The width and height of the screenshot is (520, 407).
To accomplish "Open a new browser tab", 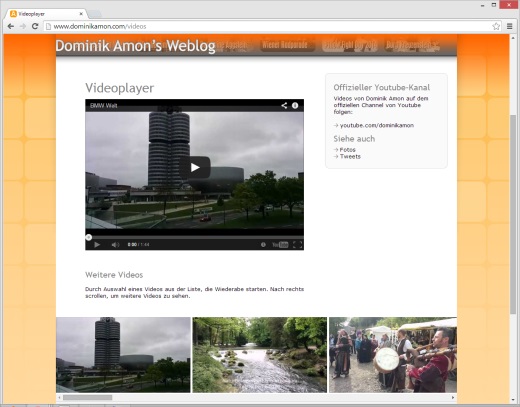I will tap(94, 14).
